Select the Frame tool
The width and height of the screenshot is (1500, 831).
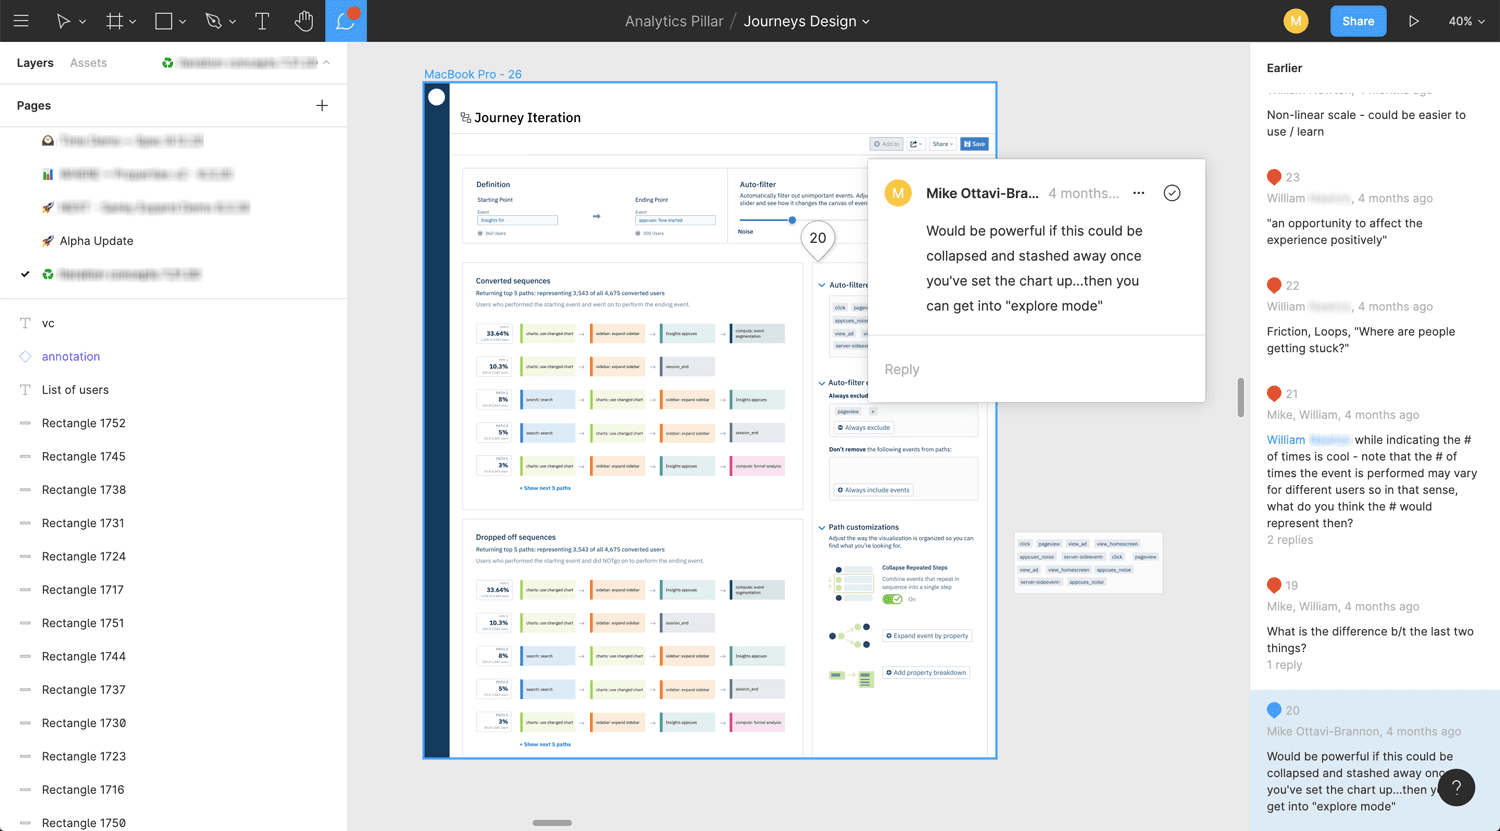pyautogui.click(x=115, y=21)
